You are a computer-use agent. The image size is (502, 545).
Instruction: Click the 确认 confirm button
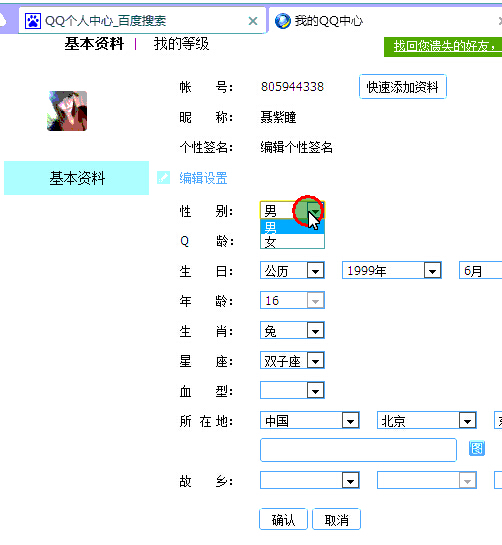(283, 520)
